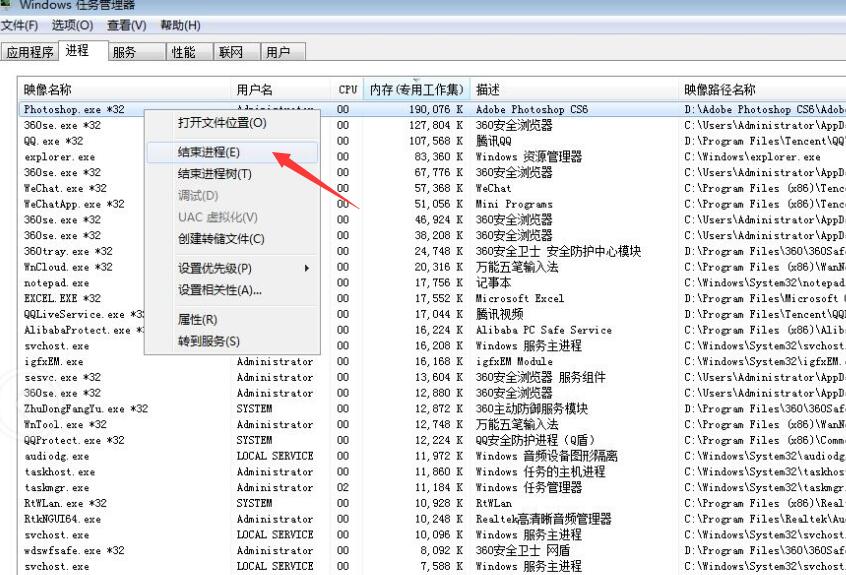Click the Windows 音频设备图形隔离 description cell
846x575 pixels.
click(x=547, y=456)
